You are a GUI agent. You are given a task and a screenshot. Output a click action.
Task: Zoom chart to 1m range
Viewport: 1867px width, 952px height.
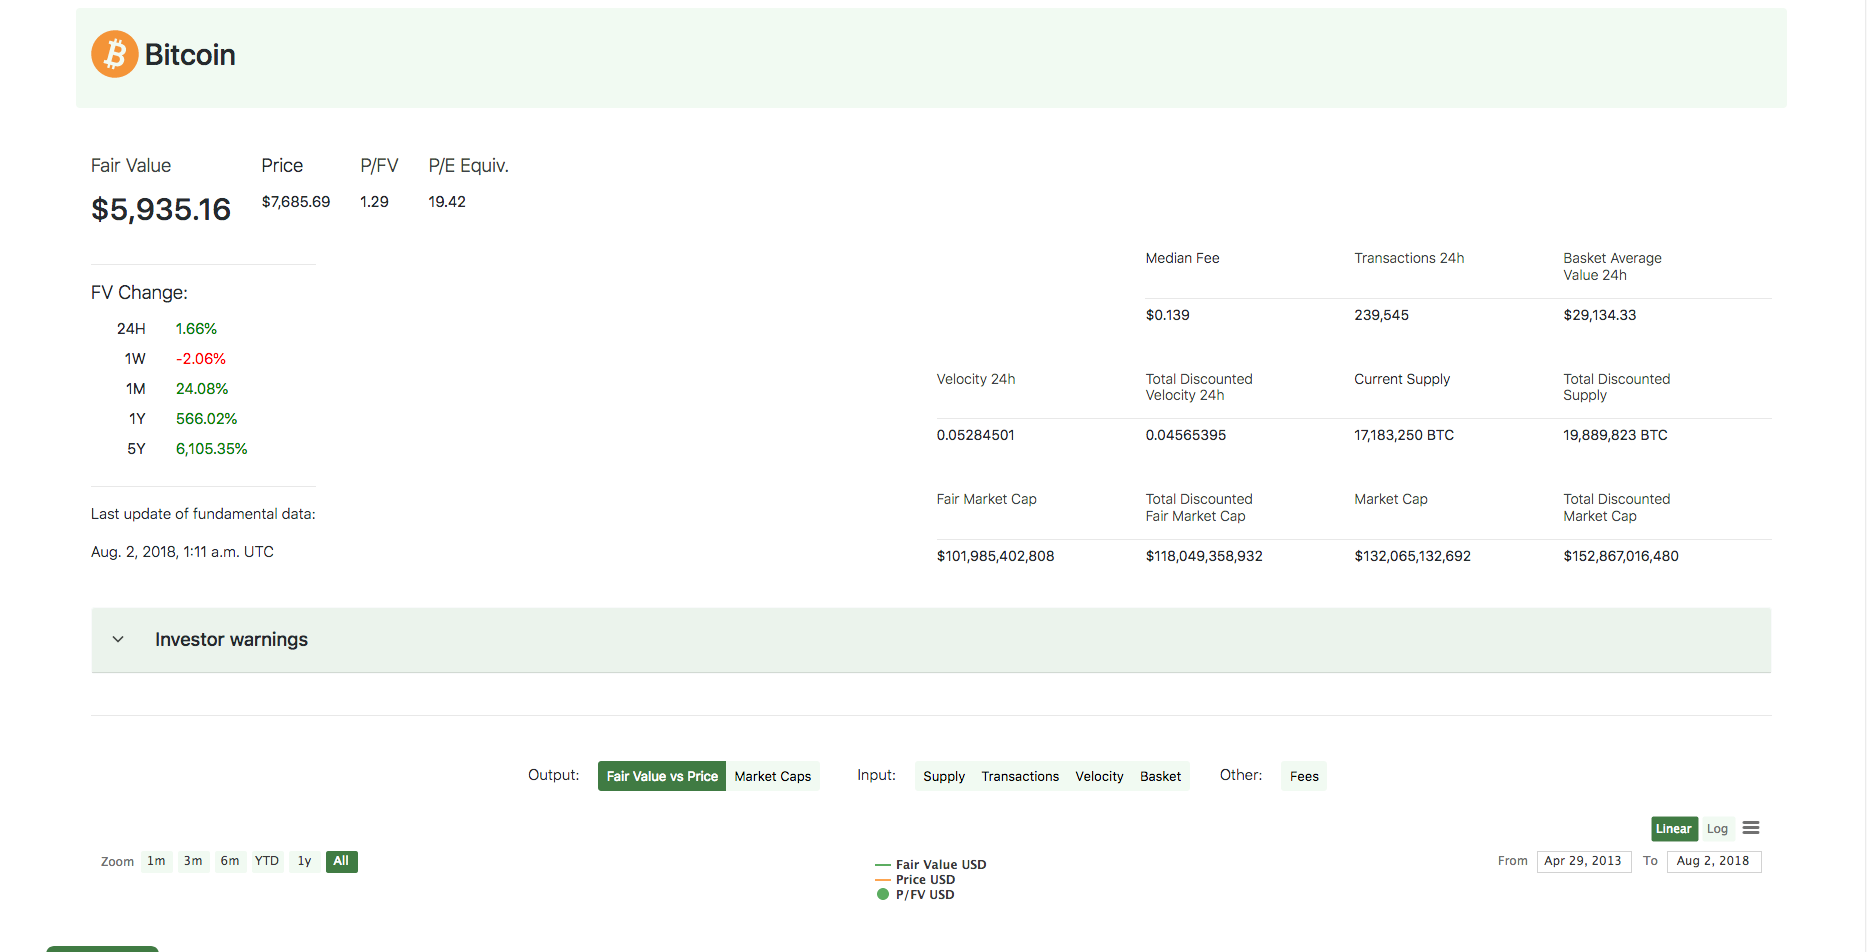coord(157,861)
